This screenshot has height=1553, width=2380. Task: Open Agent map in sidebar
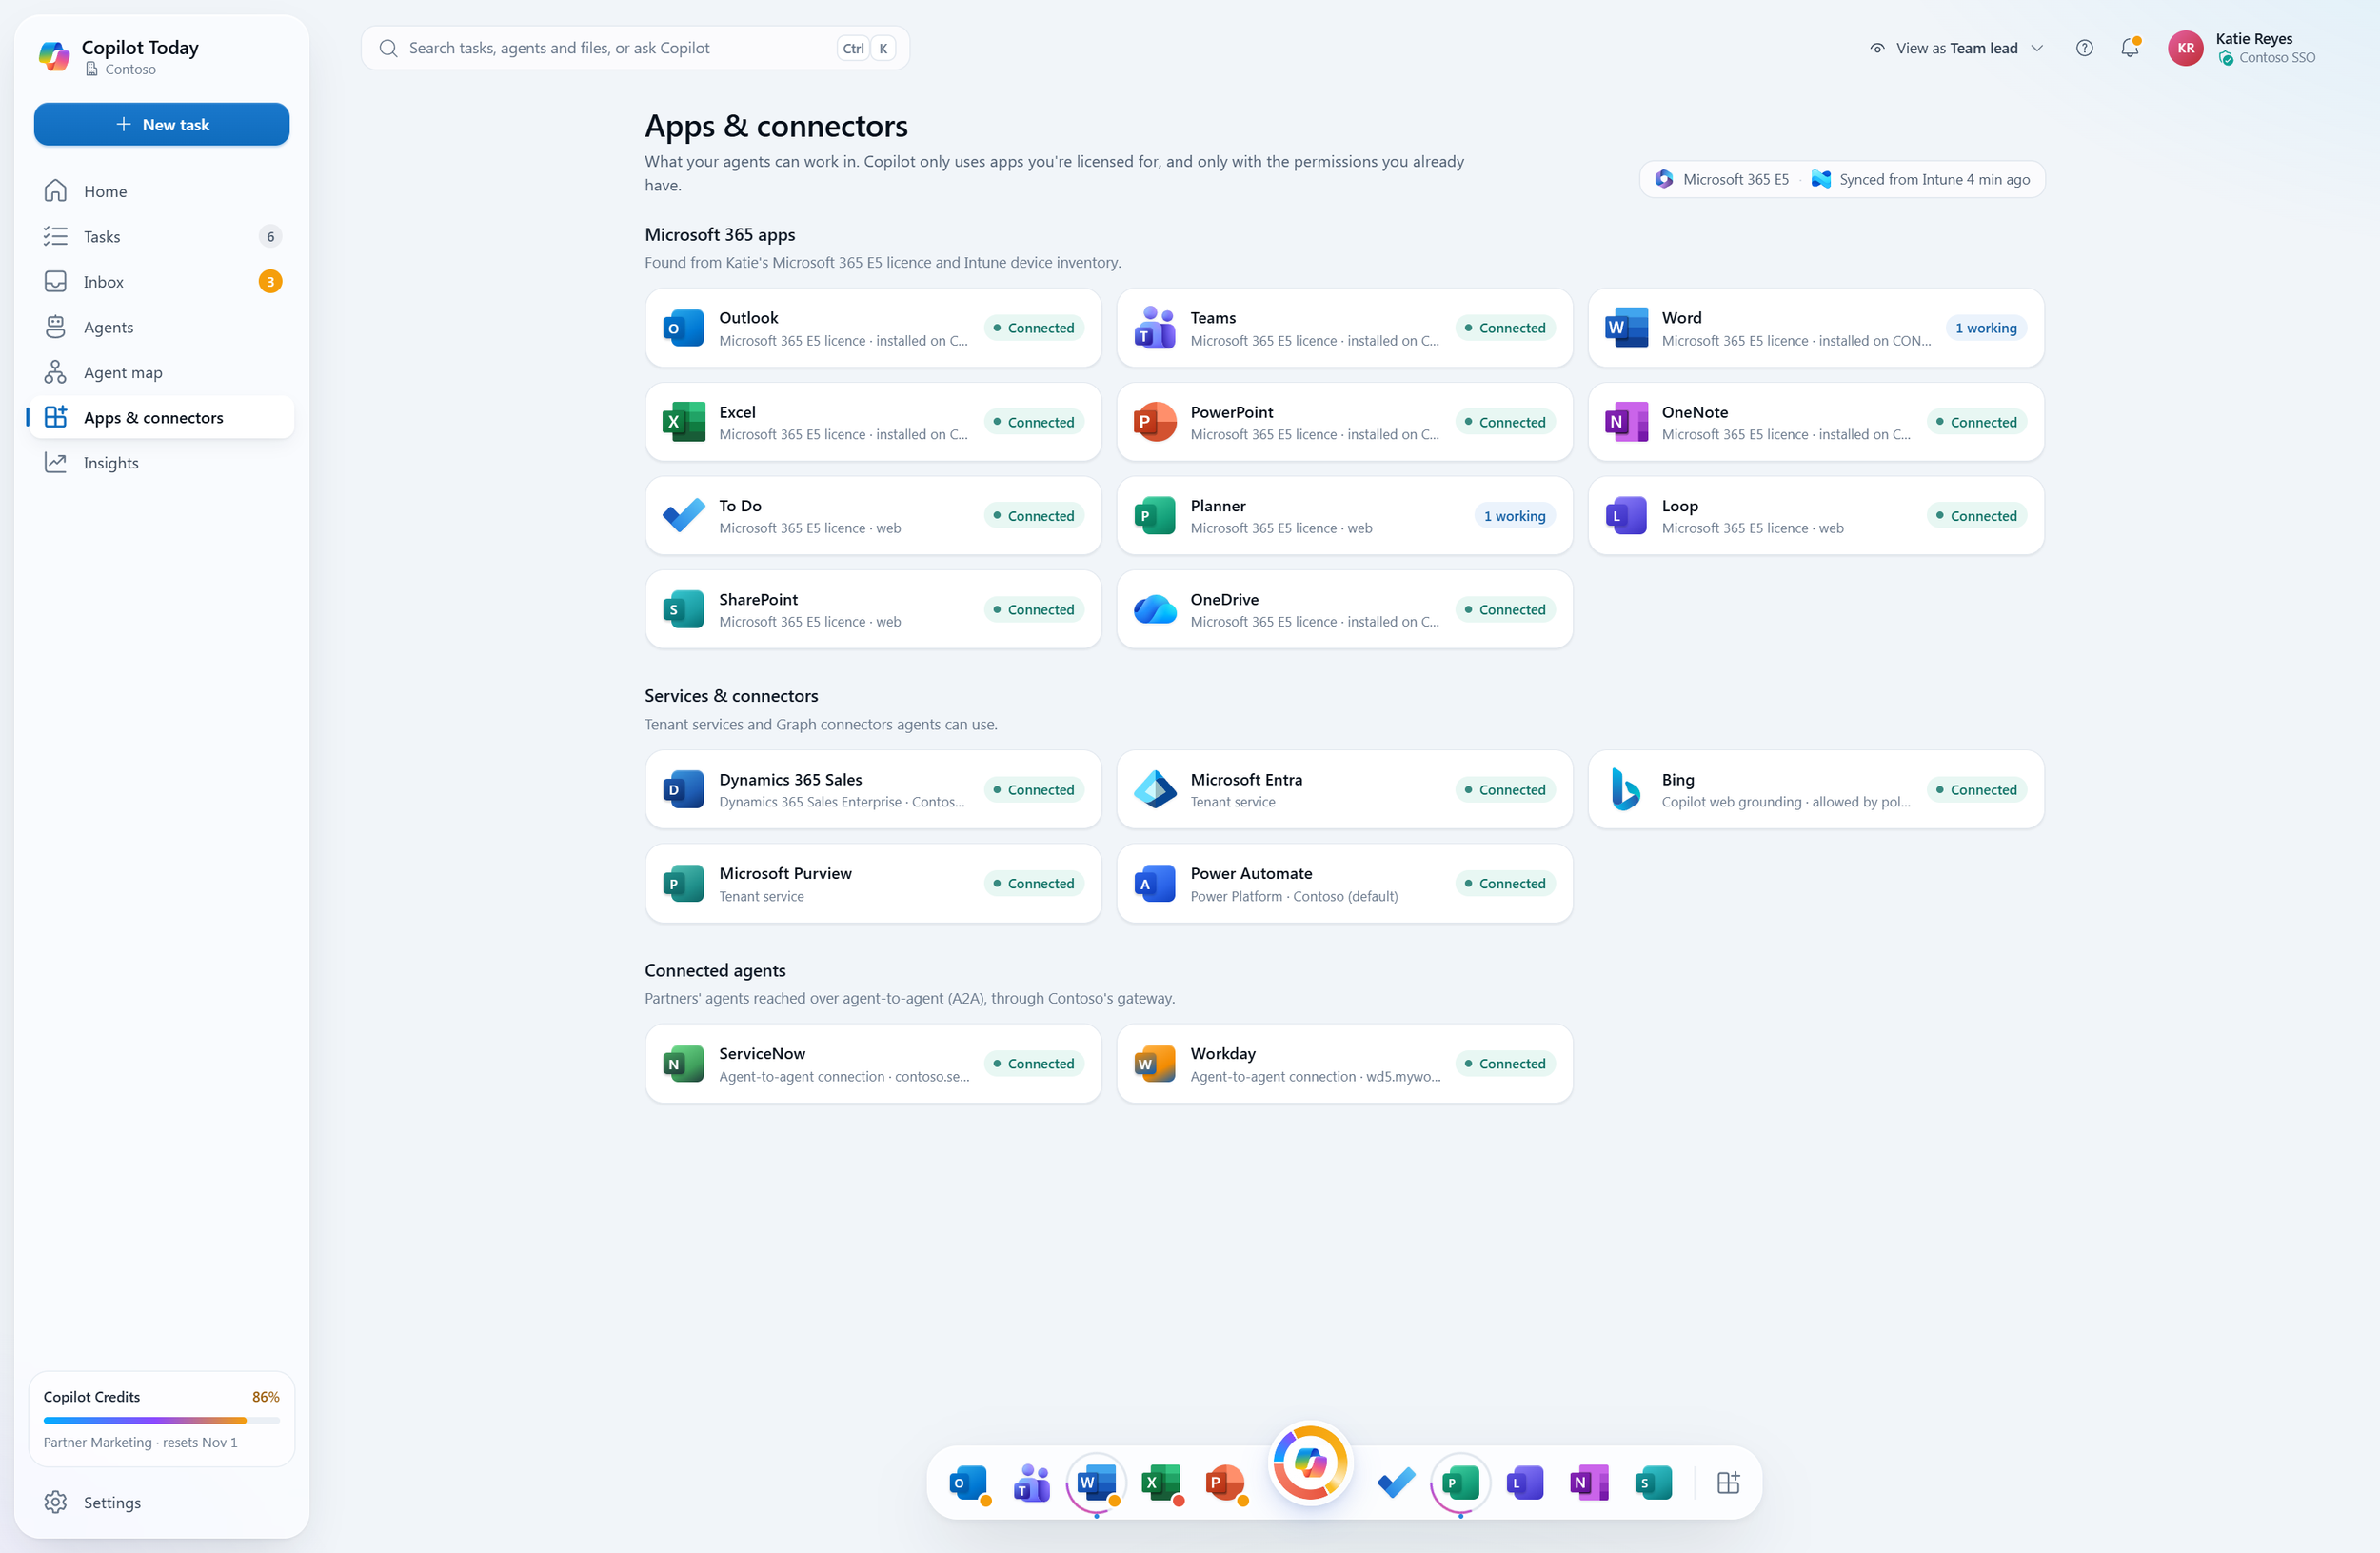[x=161, y=372]
